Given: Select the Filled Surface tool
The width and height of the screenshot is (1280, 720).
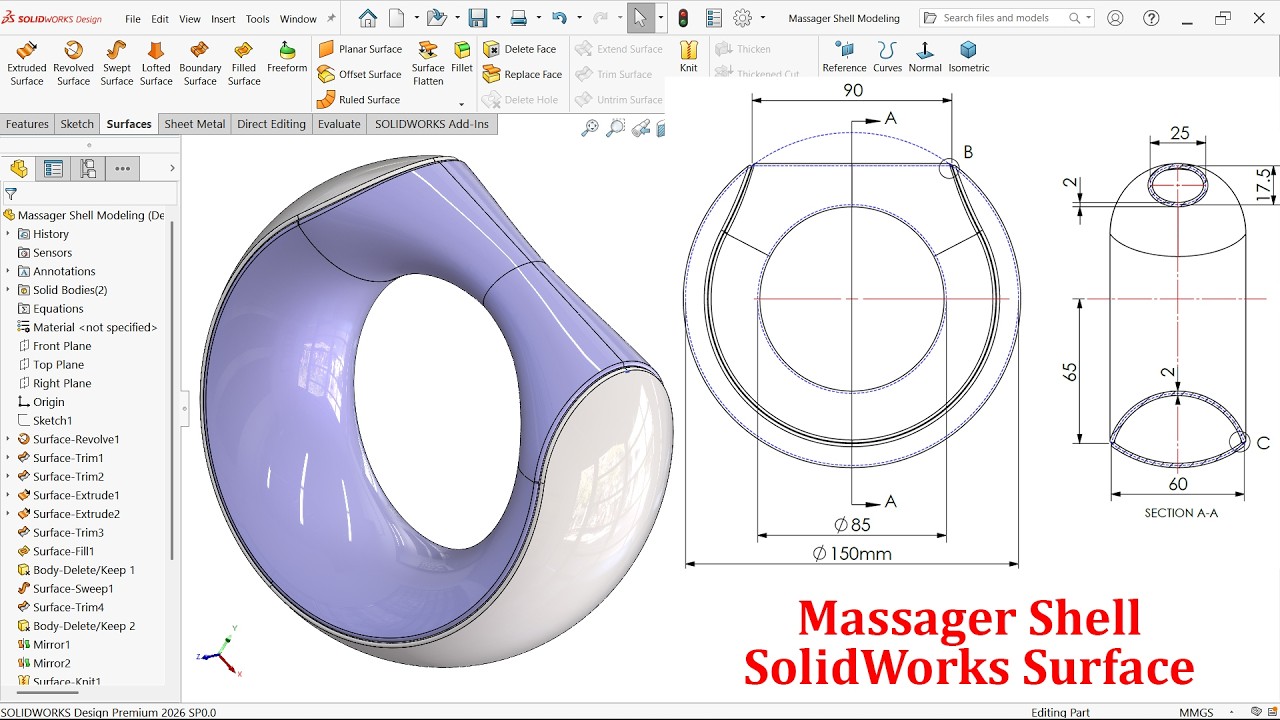Looking at the screenshot, I should coord(244,63).
